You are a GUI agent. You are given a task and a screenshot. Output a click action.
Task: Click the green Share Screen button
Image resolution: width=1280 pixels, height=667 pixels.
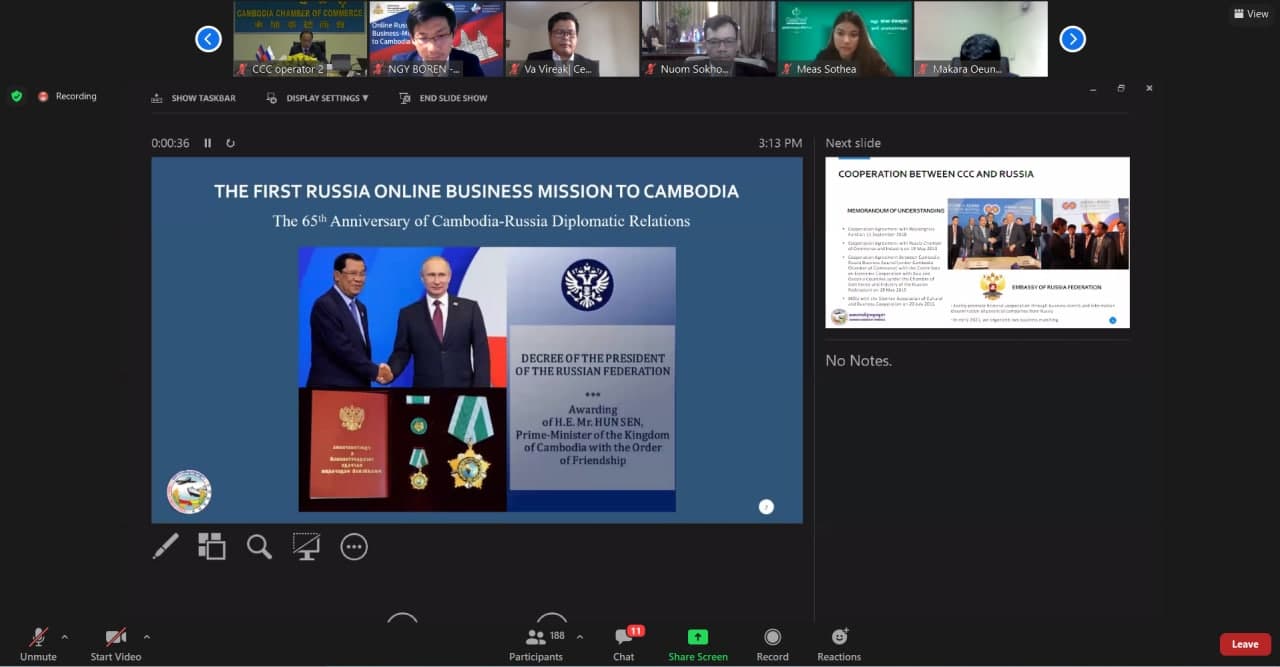click(x=698, y=643)
